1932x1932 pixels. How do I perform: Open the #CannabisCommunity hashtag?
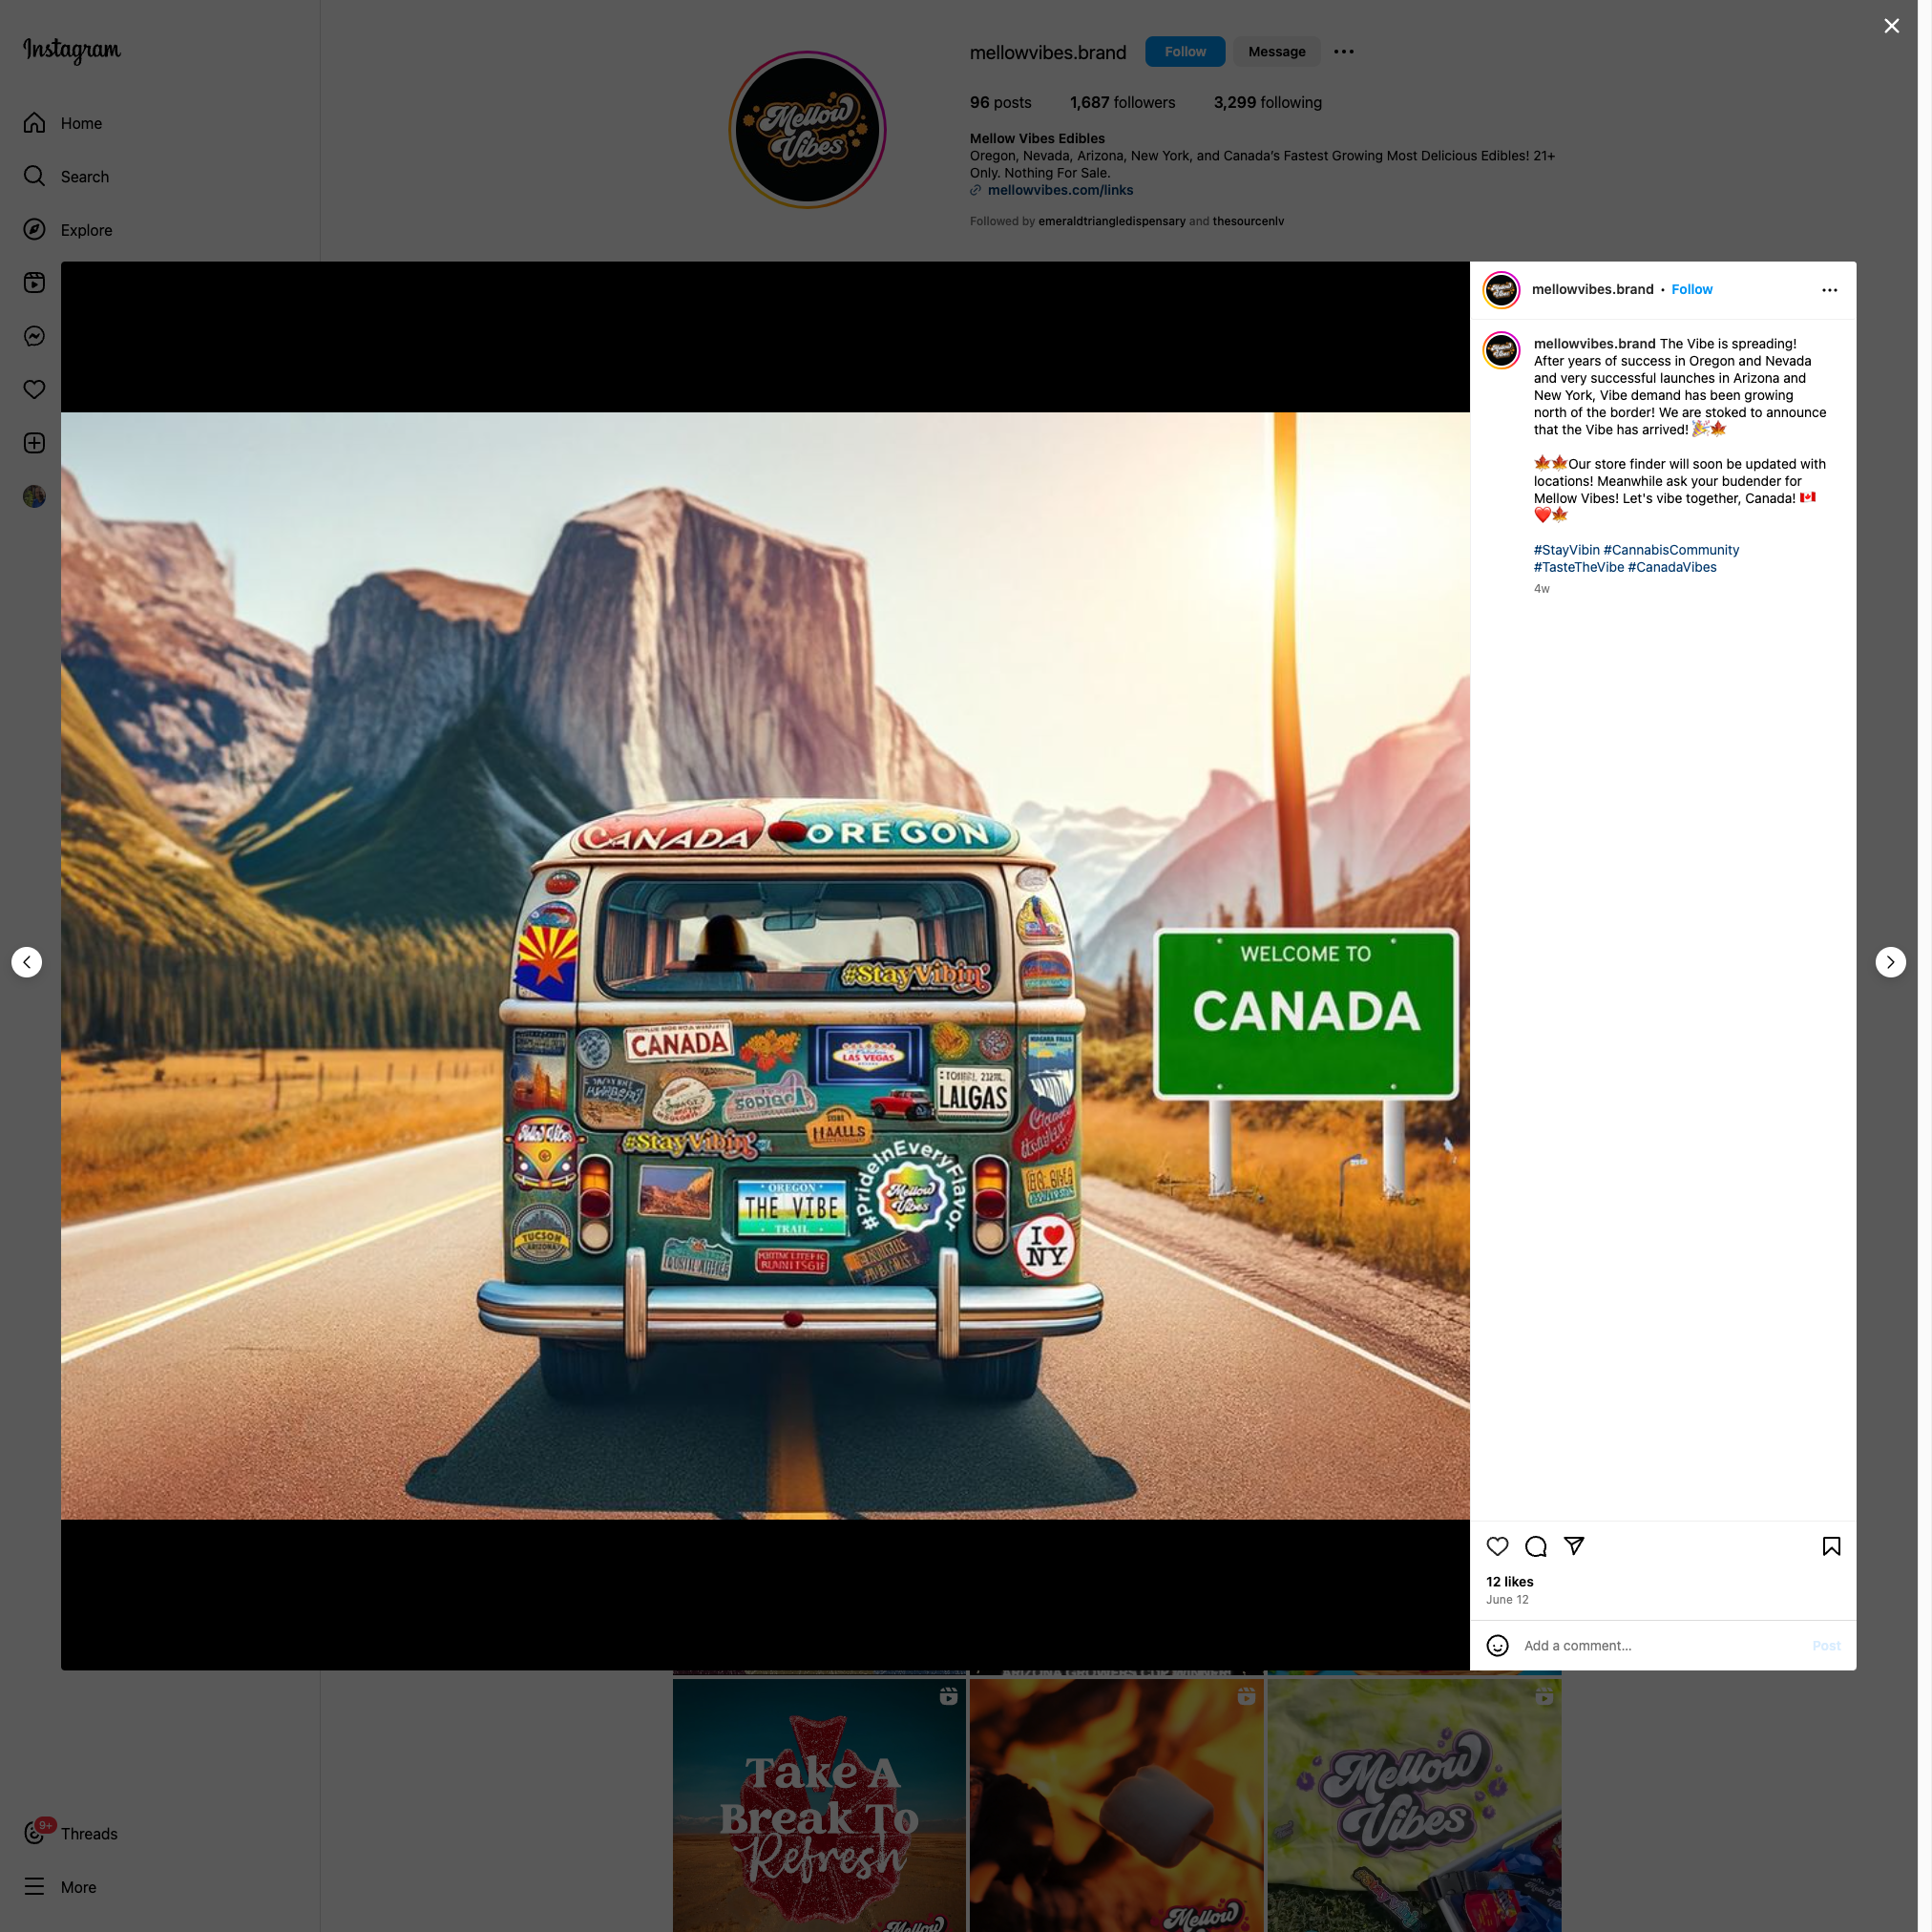coord(1671,550)
